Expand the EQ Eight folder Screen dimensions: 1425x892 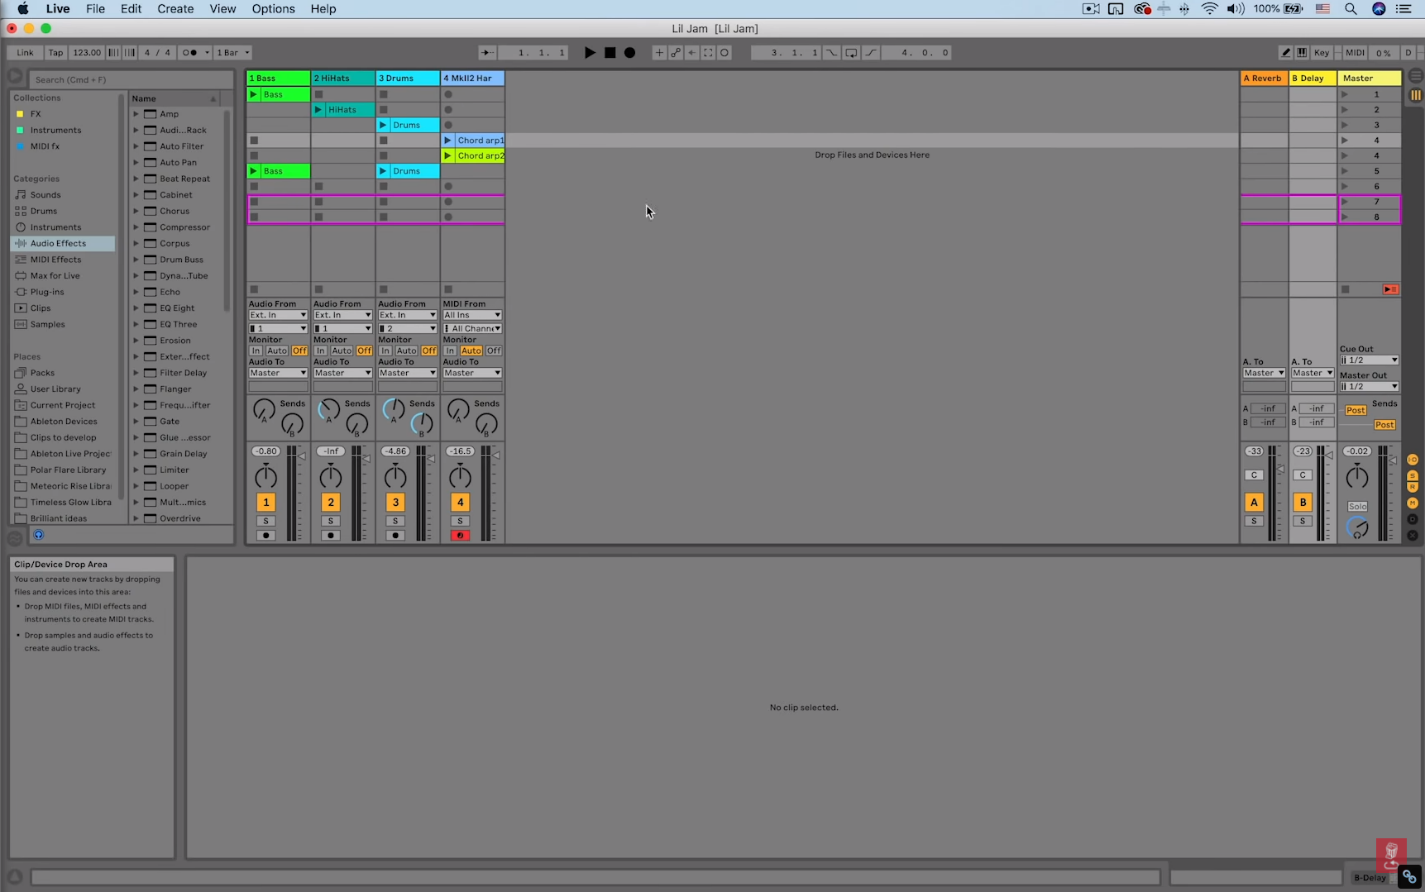click(136, 308)
